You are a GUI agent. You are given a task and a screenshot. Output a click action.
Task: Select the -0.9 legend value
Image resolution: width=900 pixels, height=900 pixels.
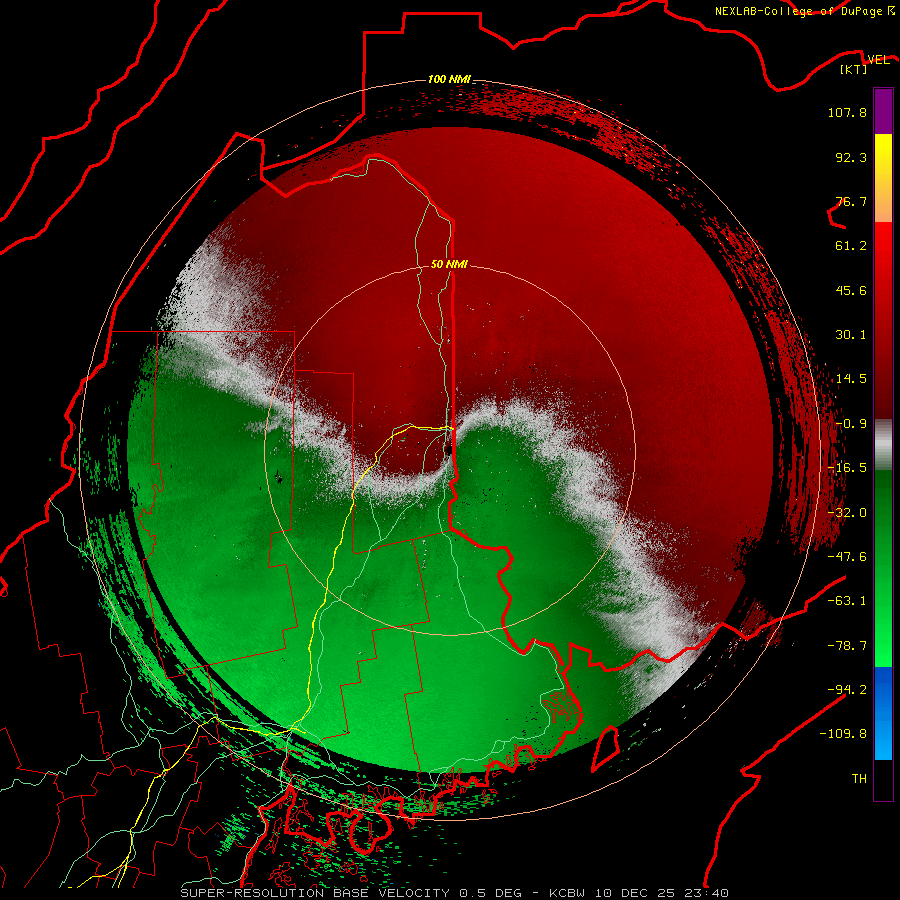tap(851, 424)
